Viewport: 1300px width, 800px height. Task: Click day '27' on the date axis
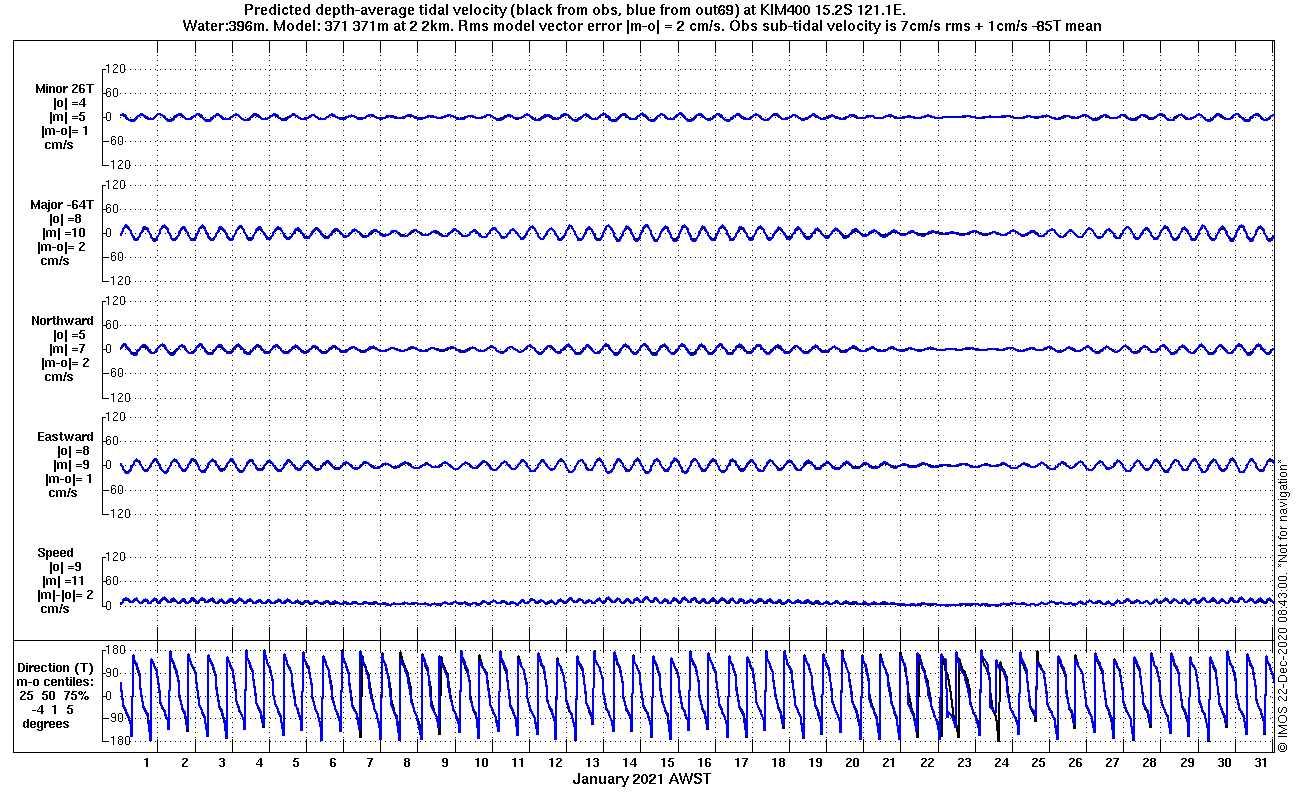[x=1113, y=763]
